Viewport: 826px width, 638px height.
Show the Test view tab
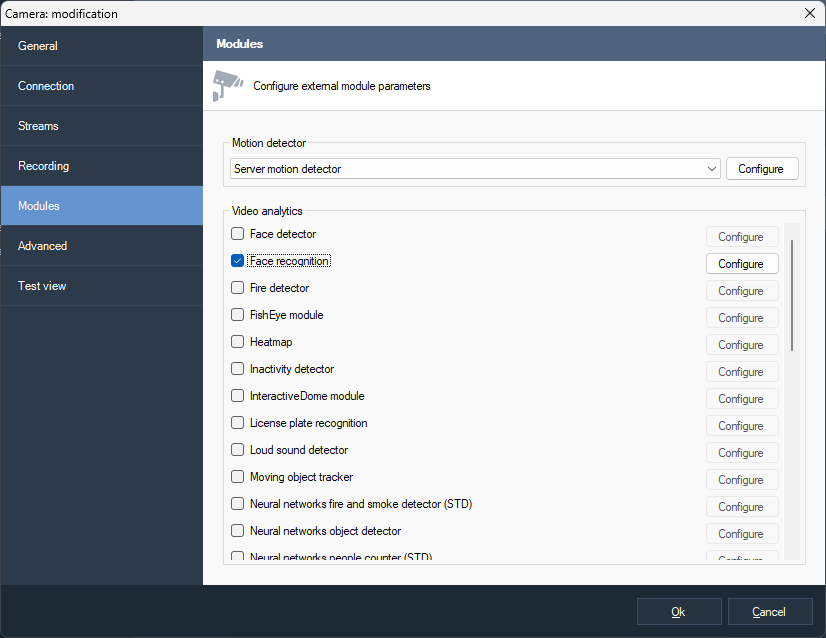coord(101,286)
